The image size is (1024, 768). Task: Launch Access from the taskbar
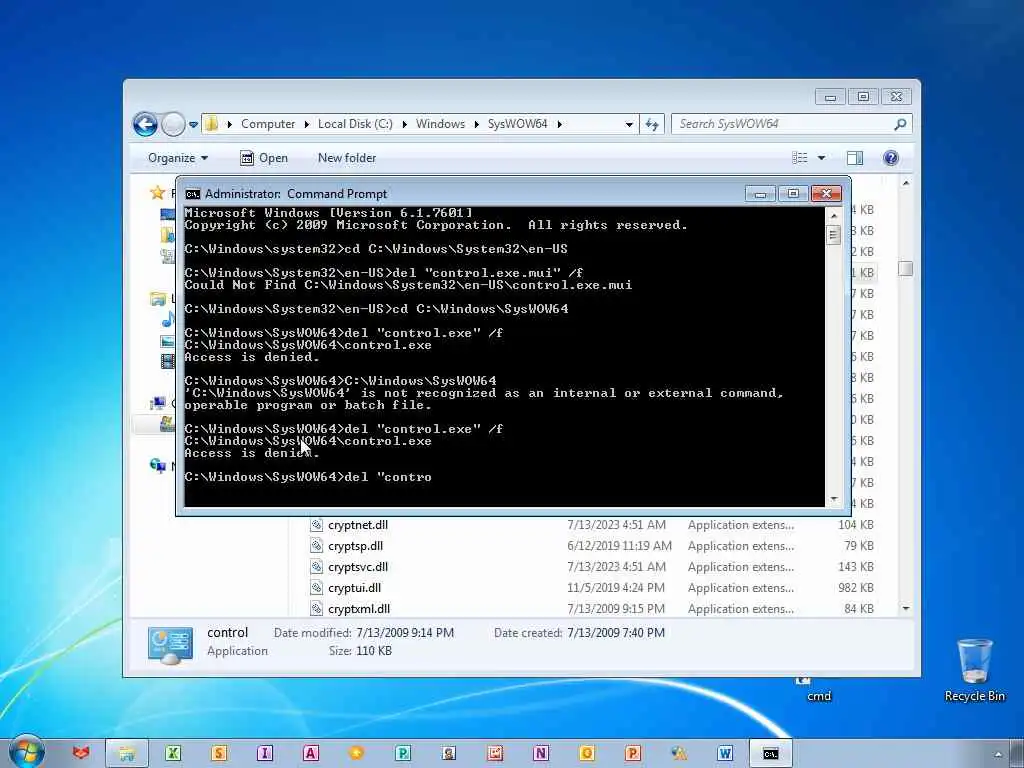click(x=311, y=754)
